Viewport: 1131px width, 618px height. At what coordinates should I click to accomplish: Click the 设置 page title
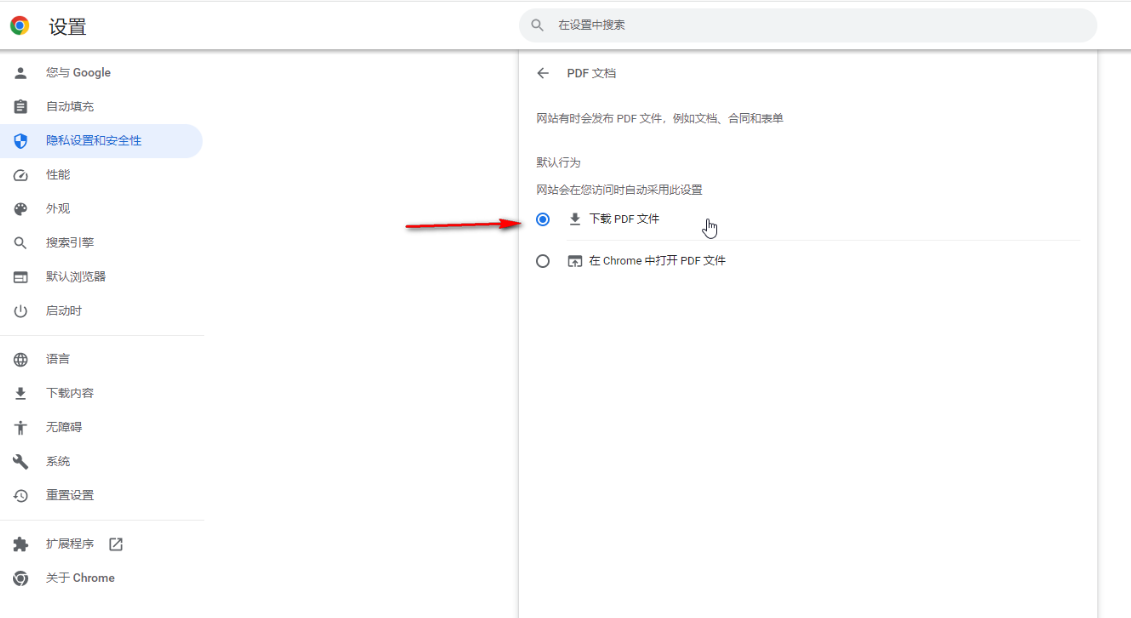tap(68, 27)
